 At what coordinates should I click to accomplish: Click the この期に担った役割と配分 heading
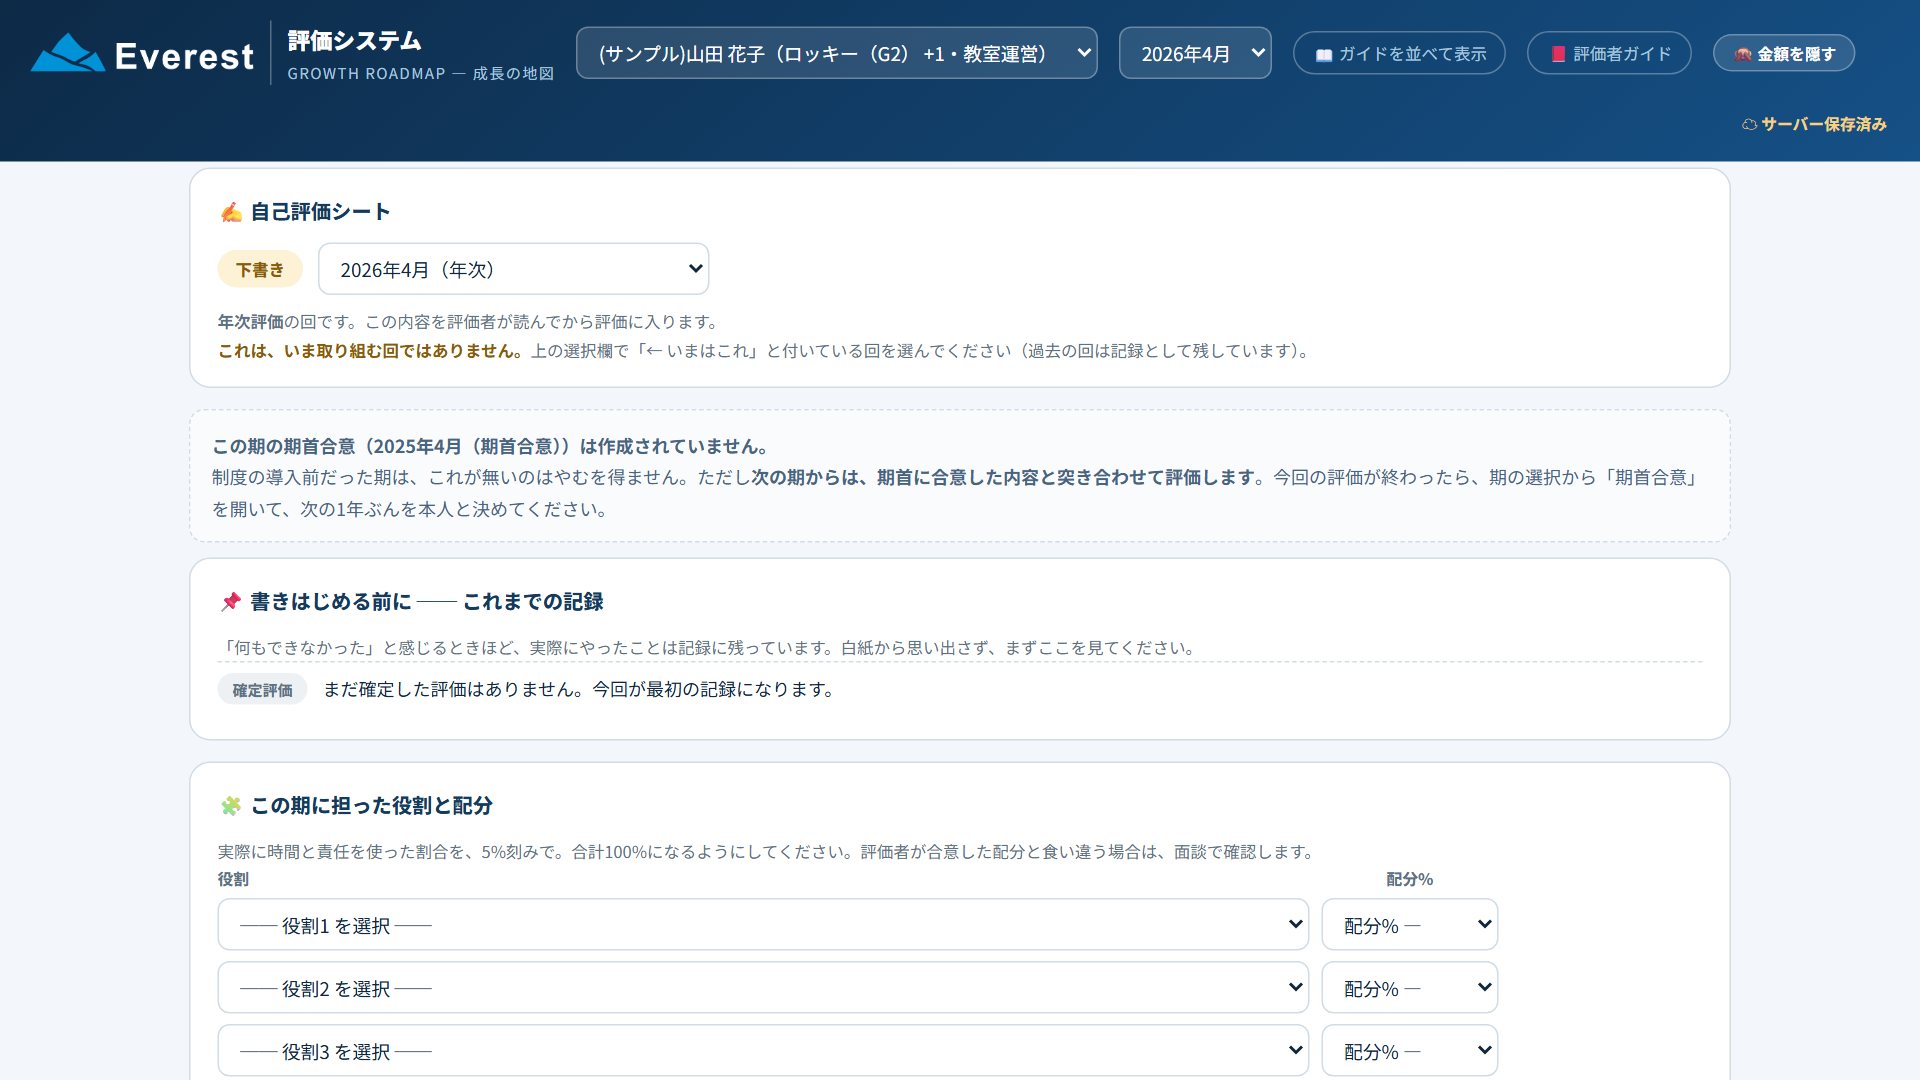click(x=372, y=806)
